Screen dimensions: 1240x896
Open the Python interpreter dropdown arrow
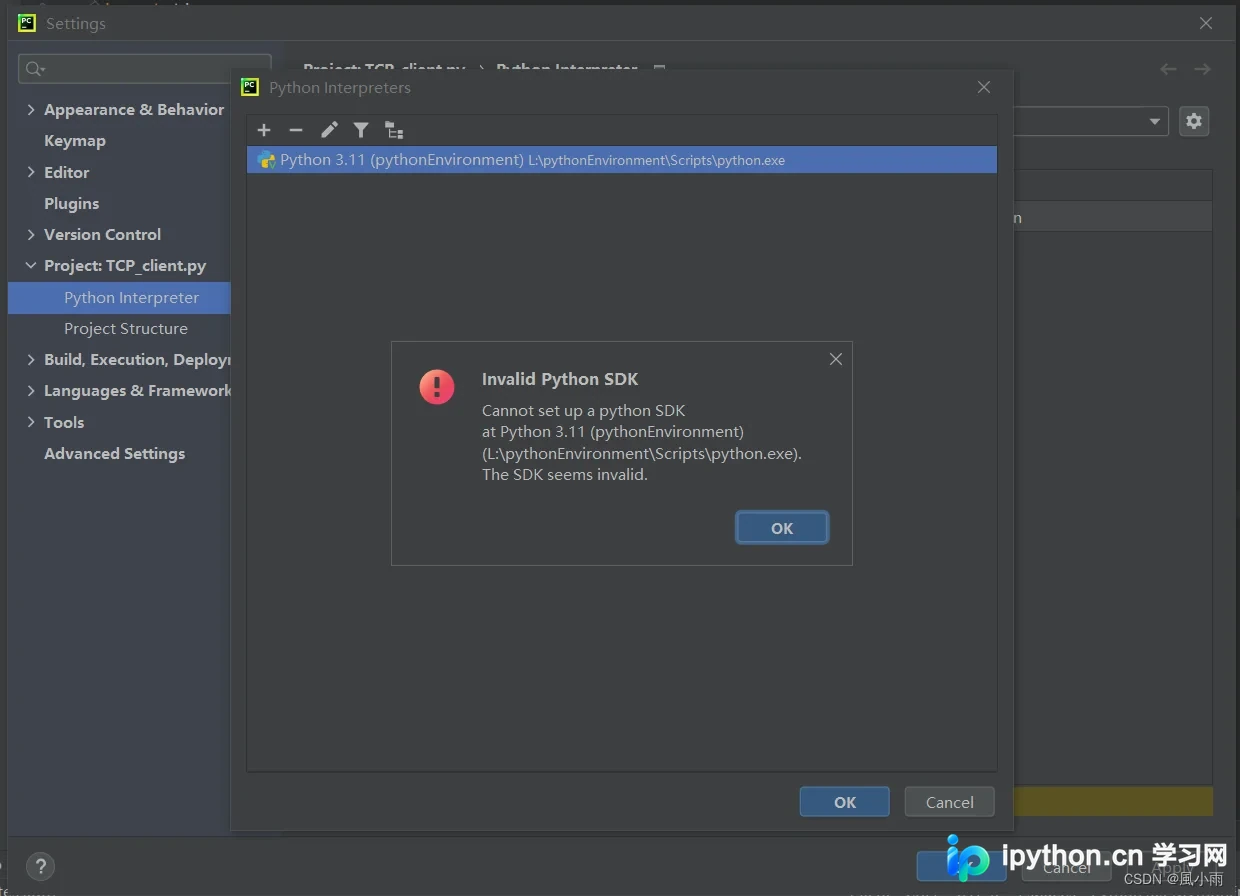(x=1156, y=121)
